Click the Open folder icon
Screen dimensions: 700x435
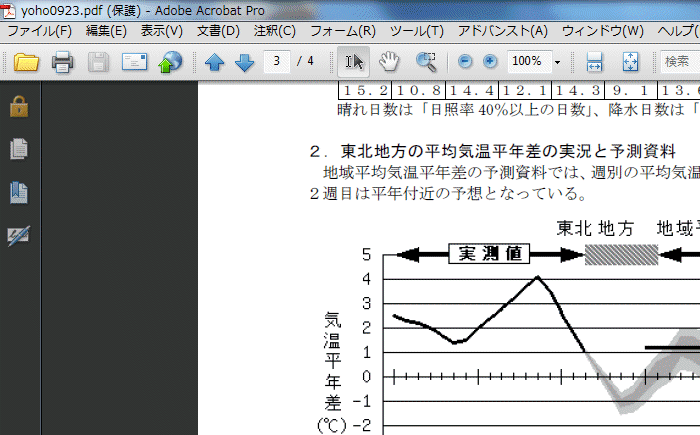pos(25,63)
